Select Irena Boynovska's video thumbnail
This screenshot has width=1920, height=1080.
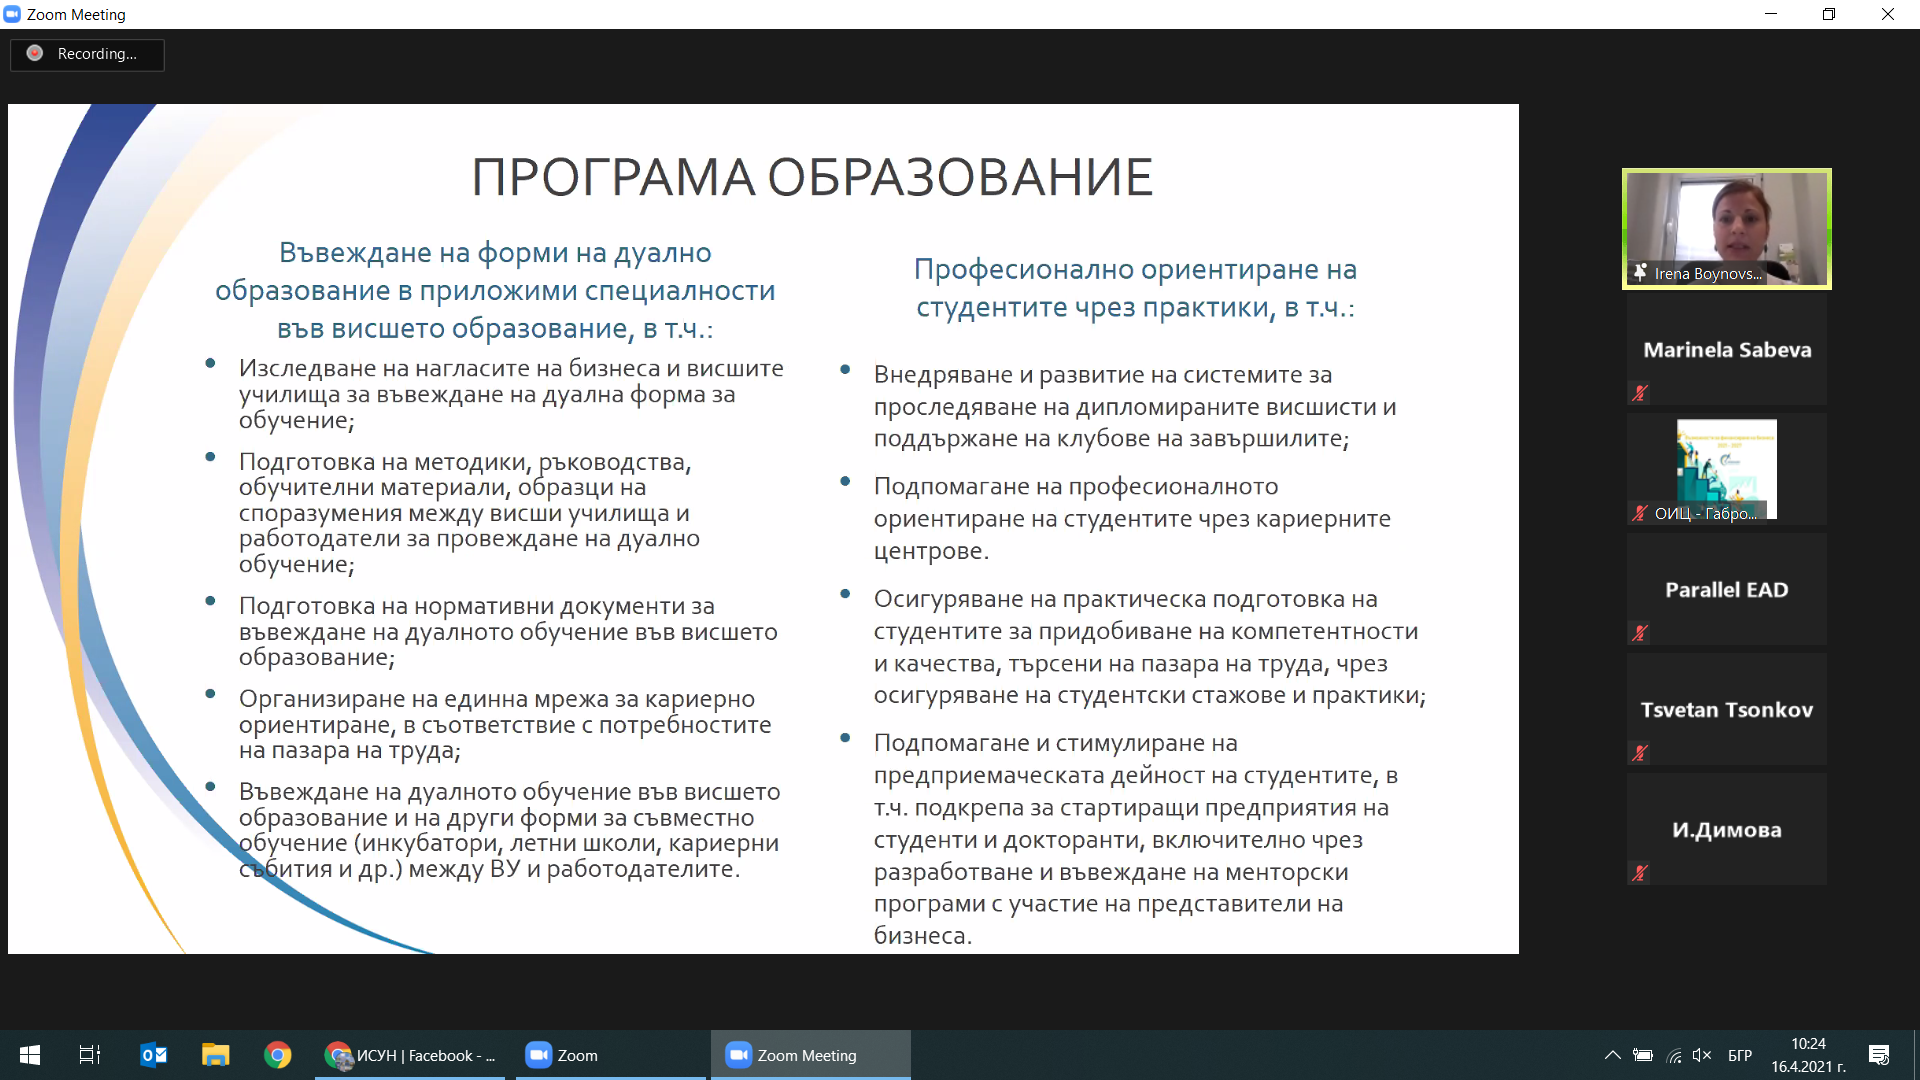(x=1726, y=229)
